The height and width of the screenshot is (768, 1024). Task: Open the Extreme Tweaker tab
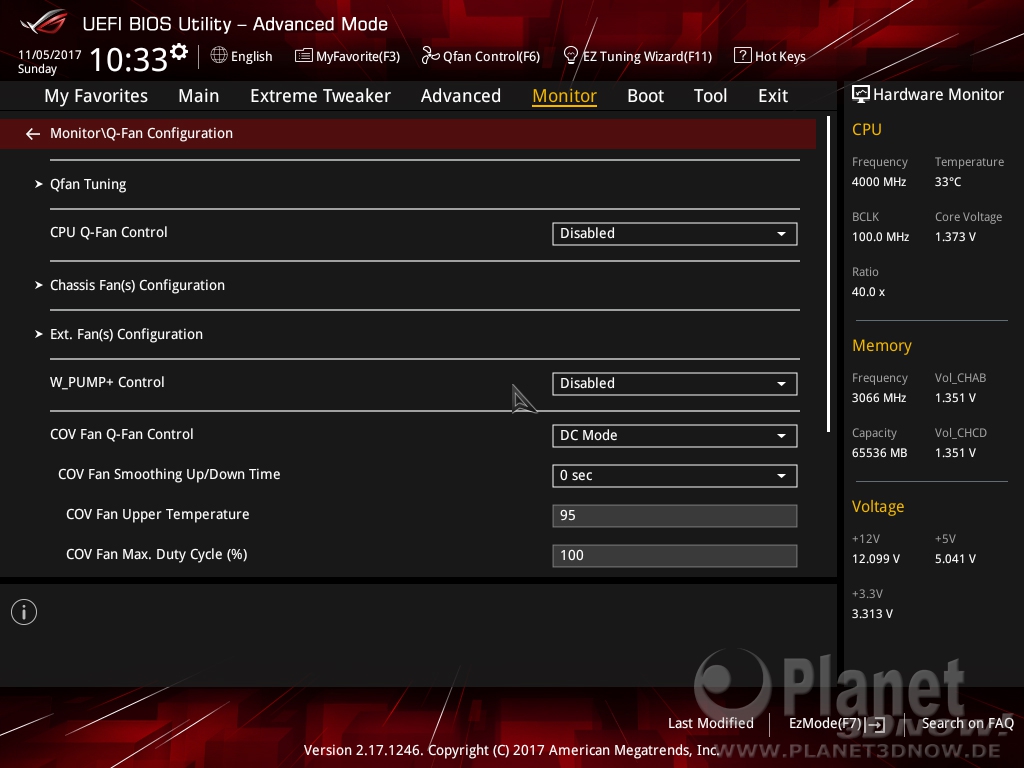click(320, 96)
